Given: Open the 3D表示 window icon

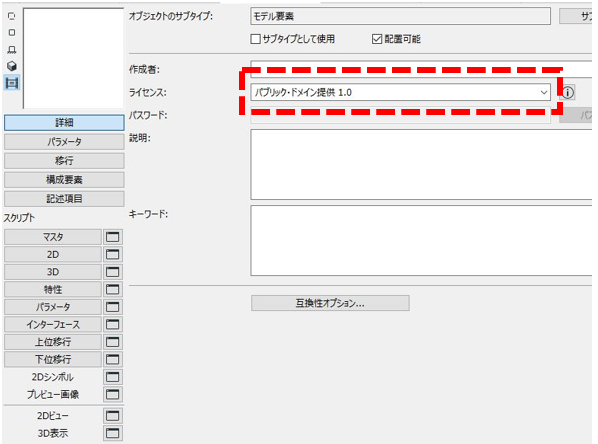Looking at the screenshot, I should point(113,433).
